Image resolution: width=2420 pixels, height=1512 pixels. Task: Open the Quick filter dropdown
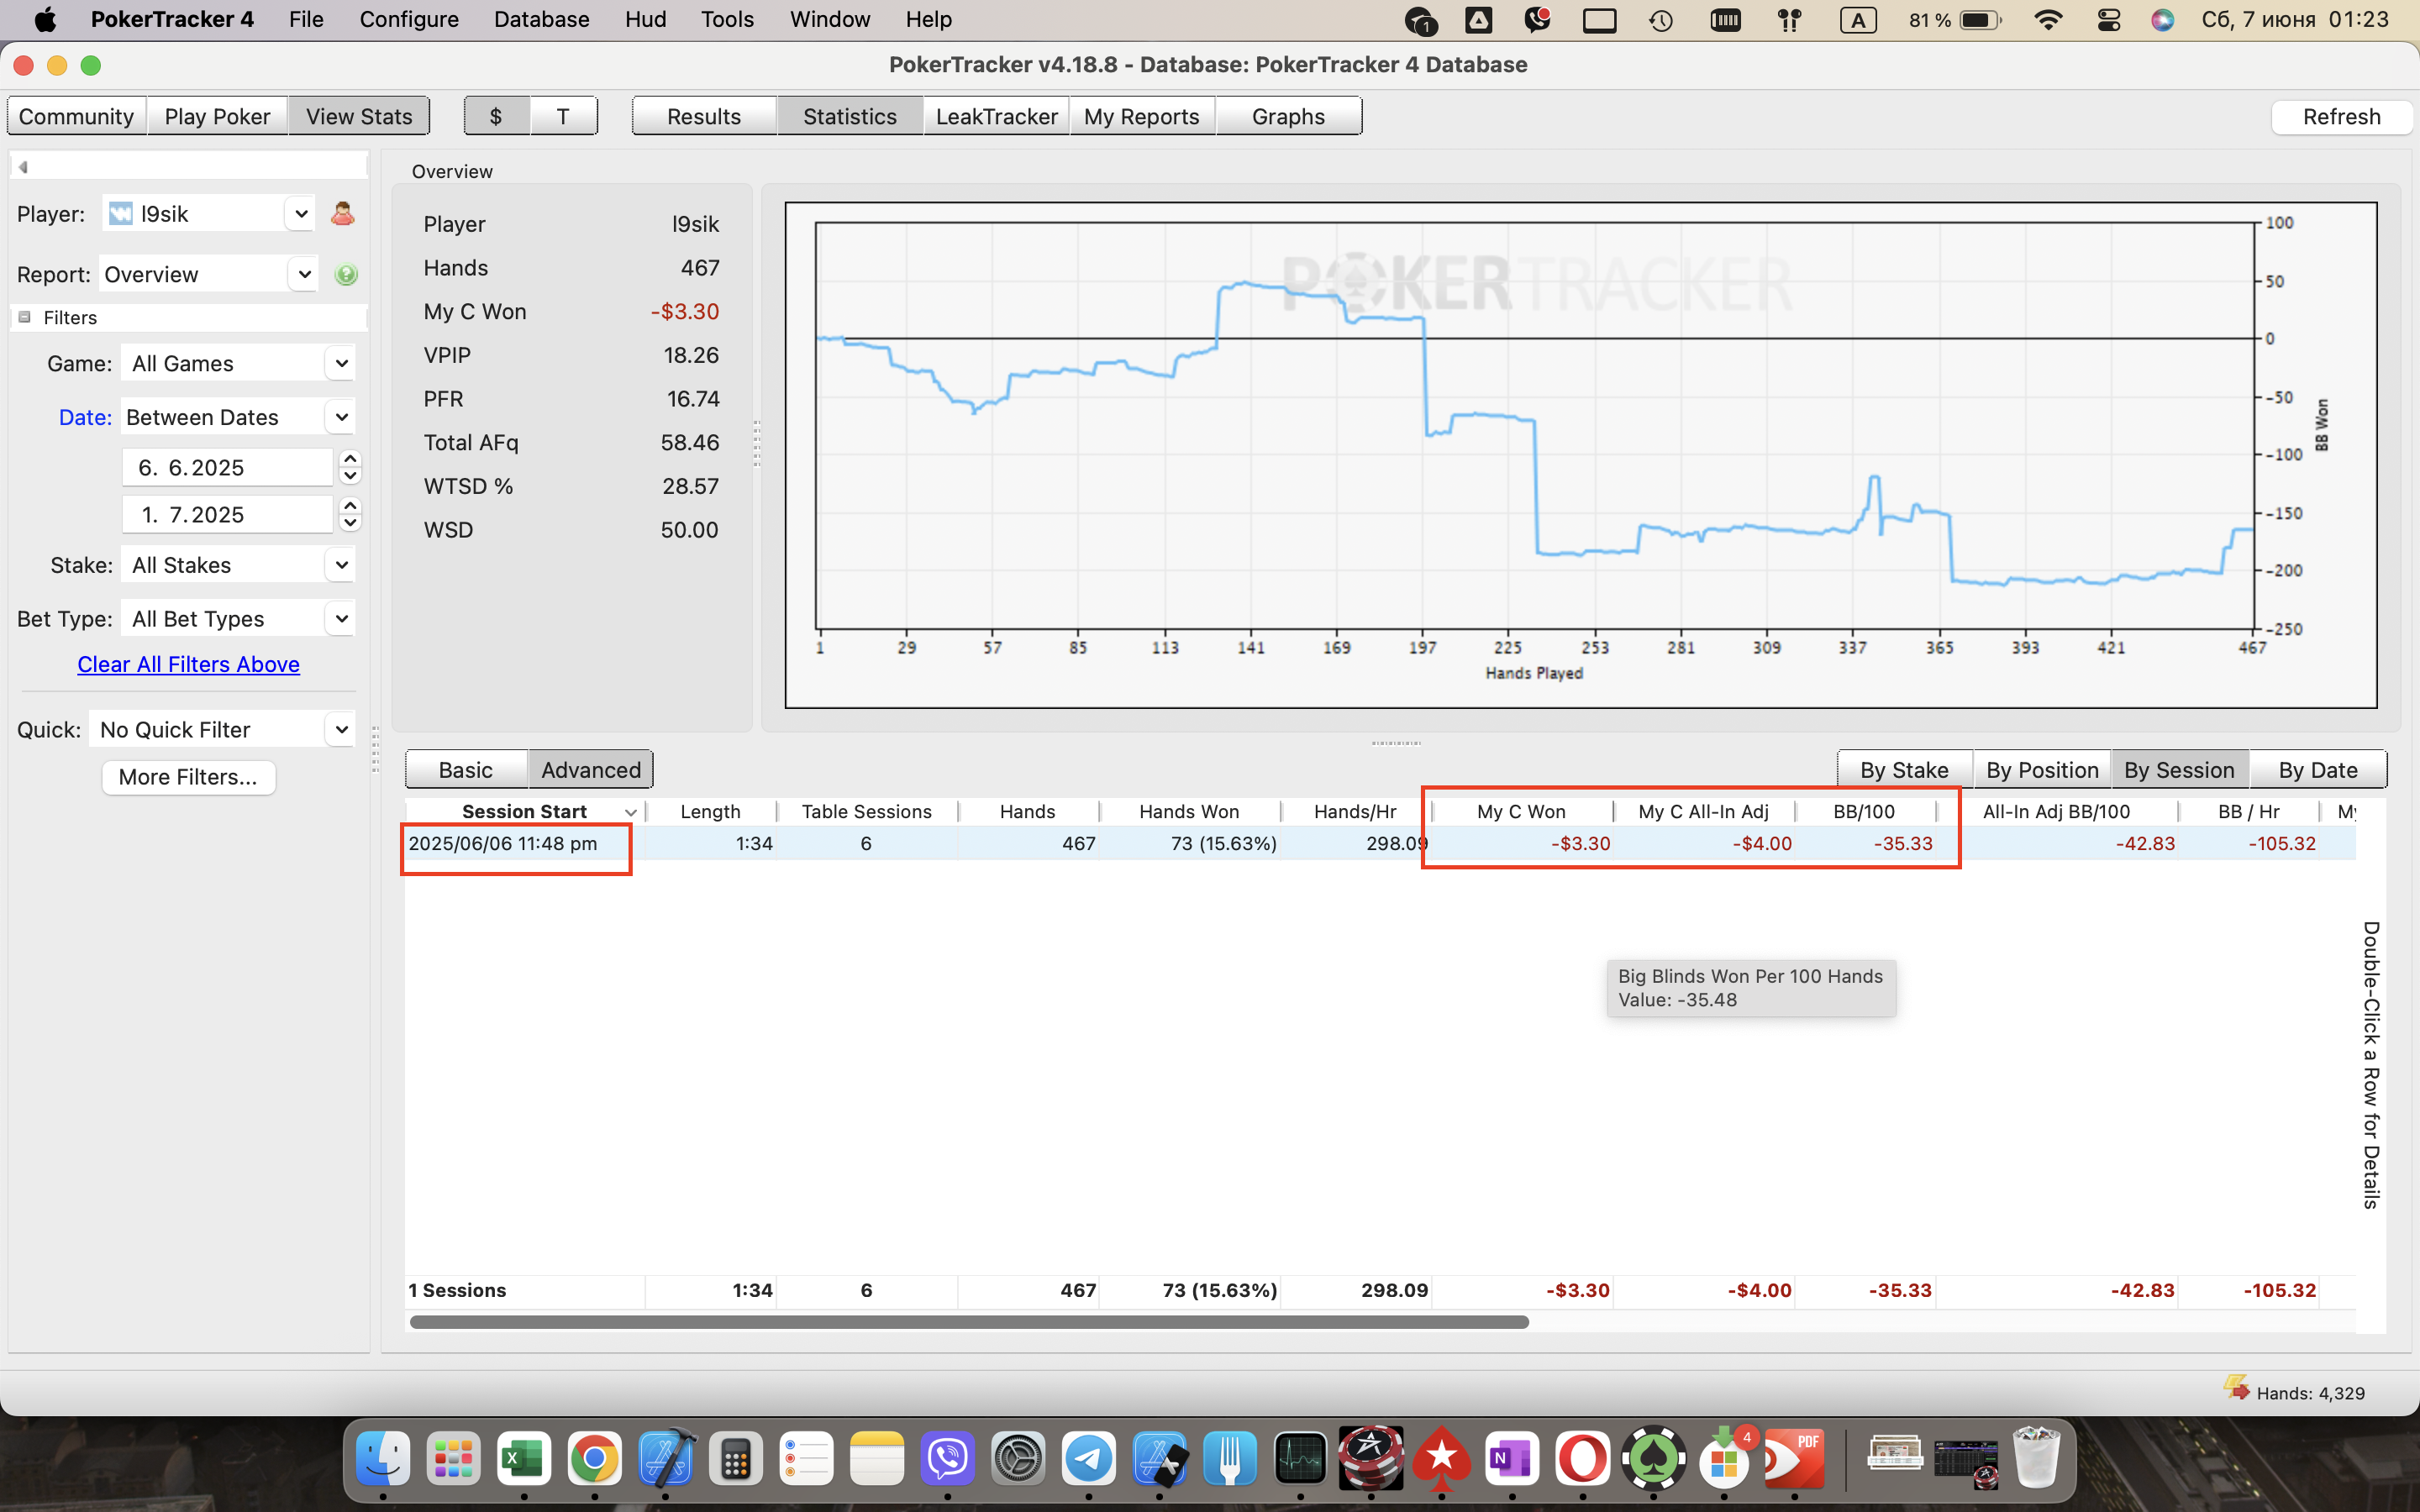tap(222, 729)
